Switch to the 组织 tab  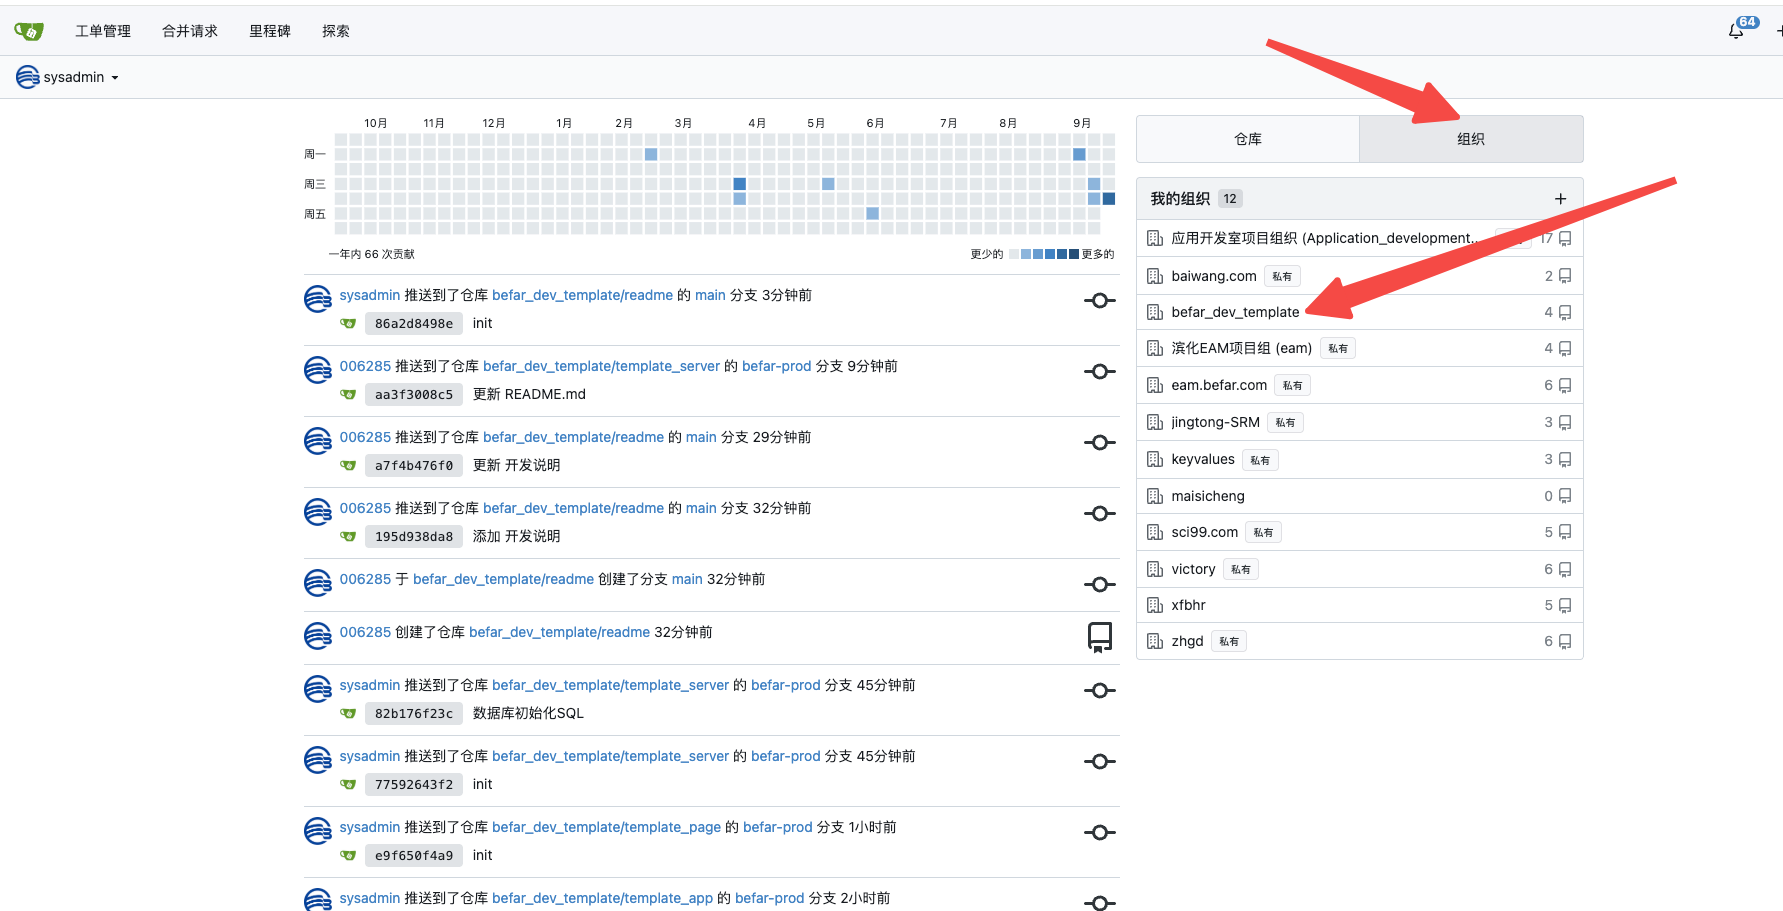(1471, 139)
